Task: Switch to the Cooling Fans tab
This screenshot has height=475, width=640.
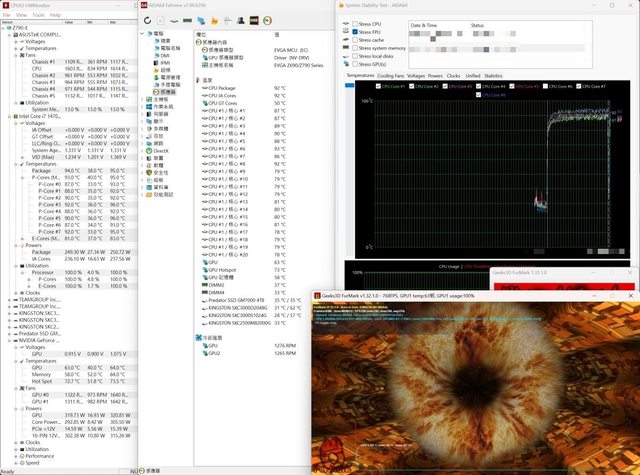Action: (391, 75)
